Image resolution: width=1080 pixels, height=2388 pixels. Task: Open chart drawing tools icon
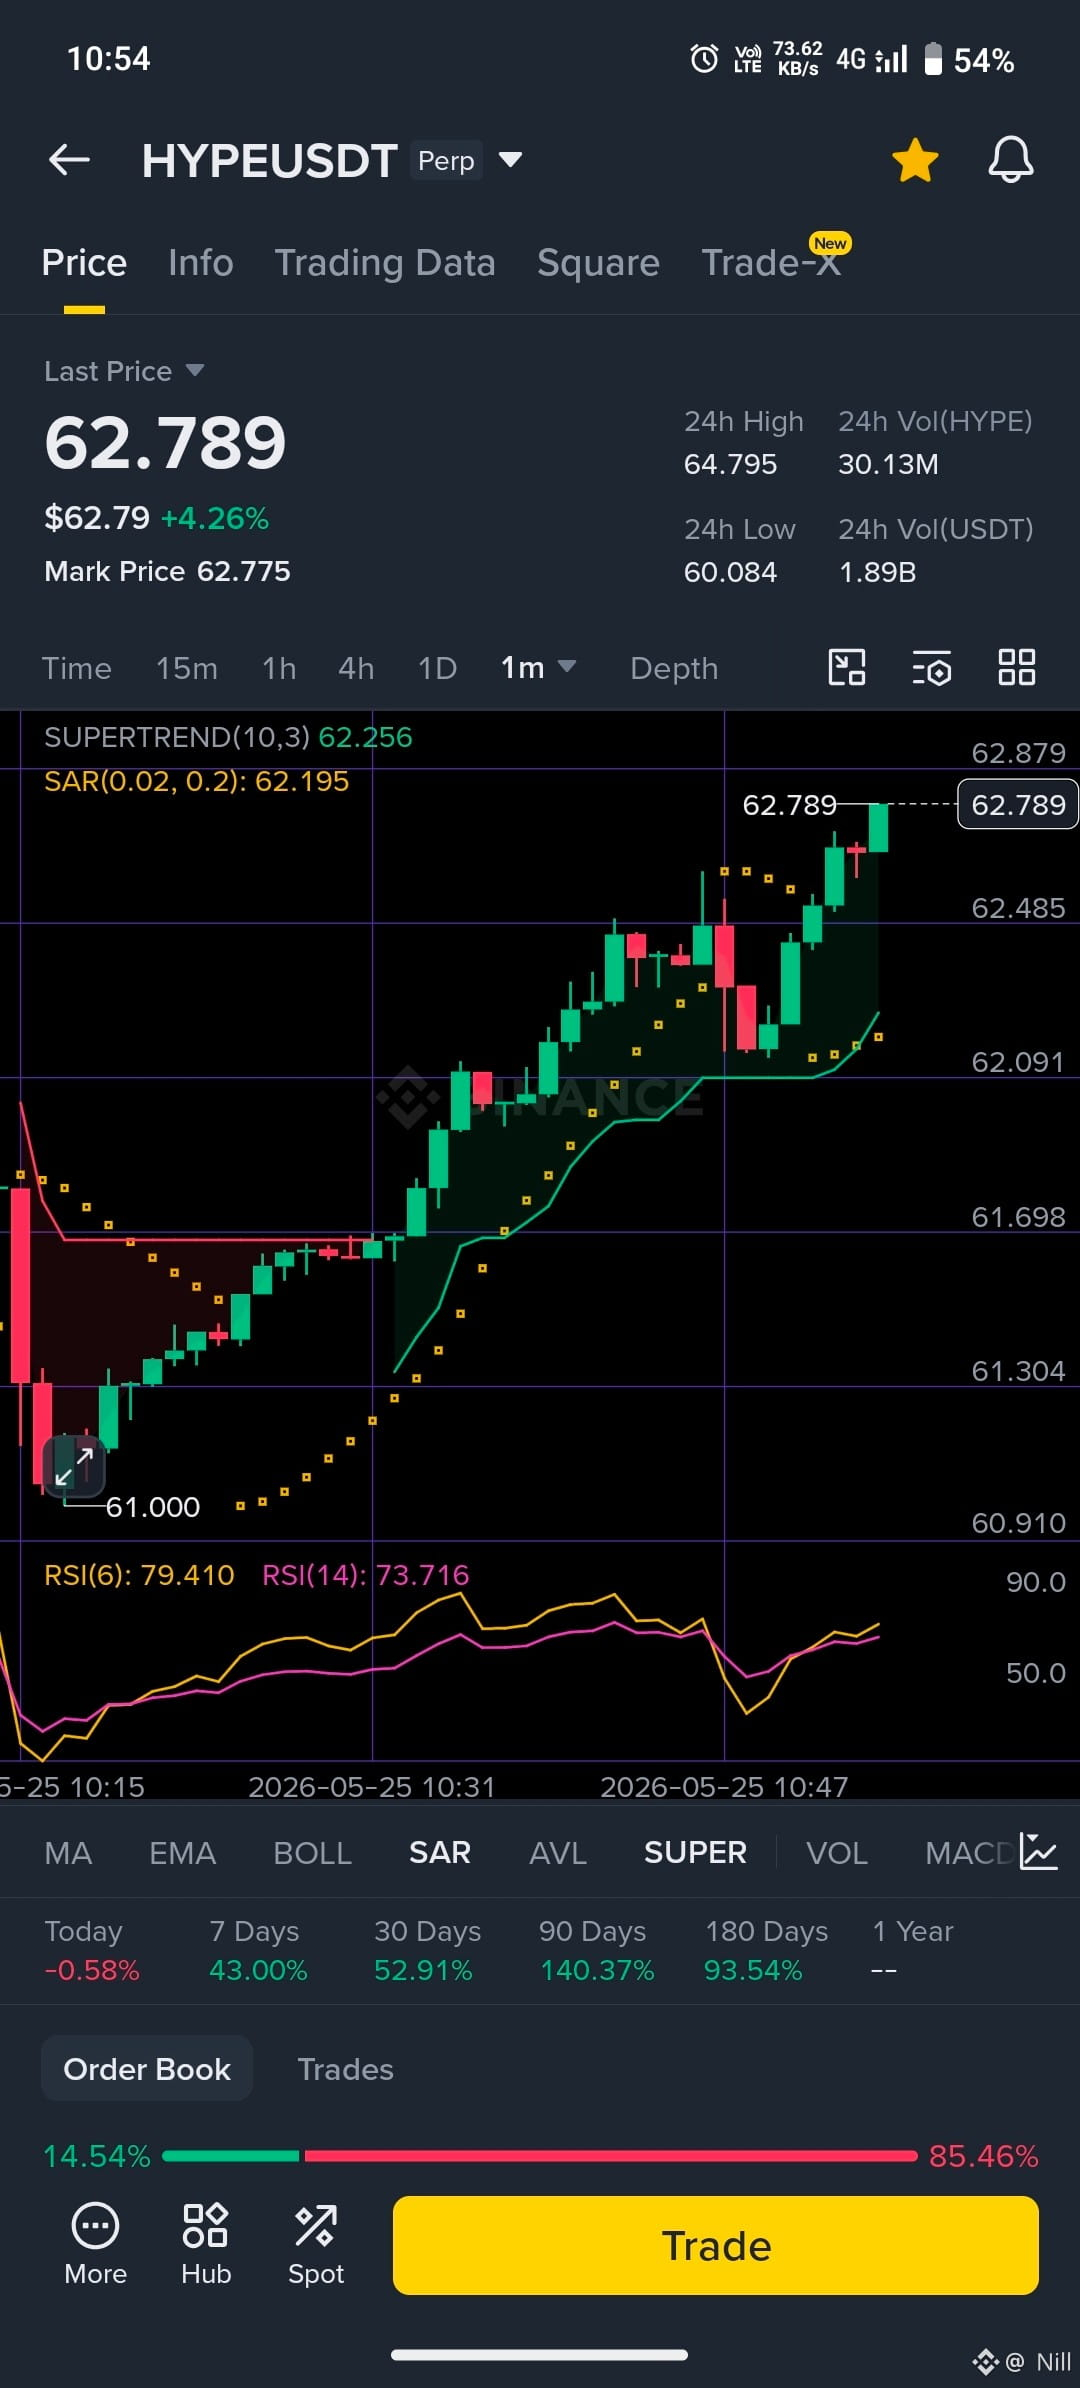tap(847, 667)
